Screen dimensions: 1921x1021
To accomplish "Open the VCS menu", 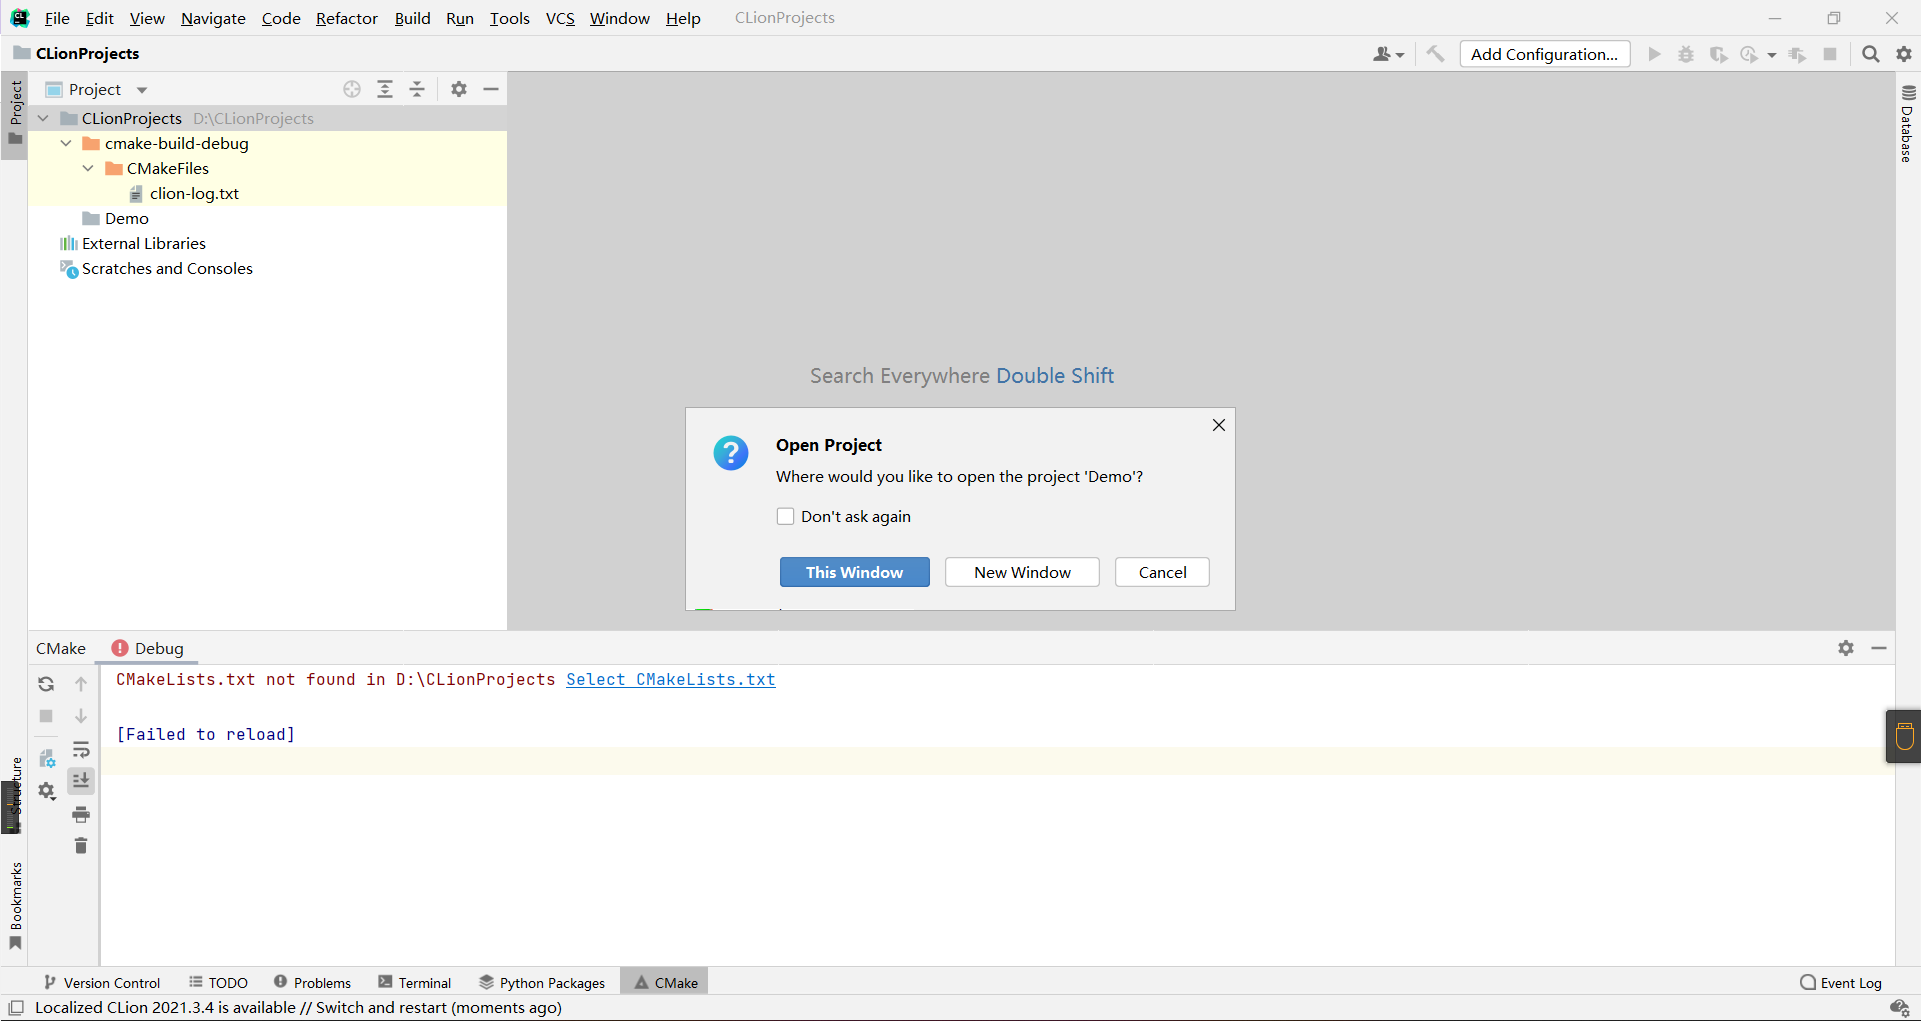I will [560, 18].
